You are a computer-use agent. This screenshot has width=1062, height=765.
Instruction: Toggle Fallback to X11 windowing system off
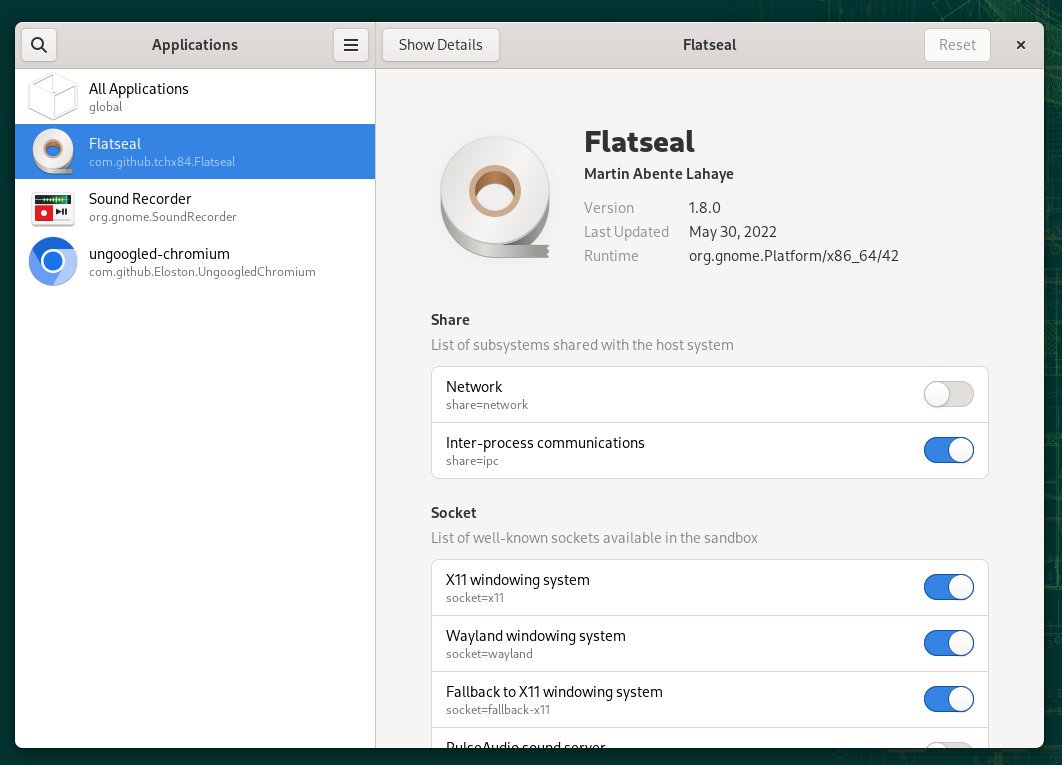[x=948, y=699]
